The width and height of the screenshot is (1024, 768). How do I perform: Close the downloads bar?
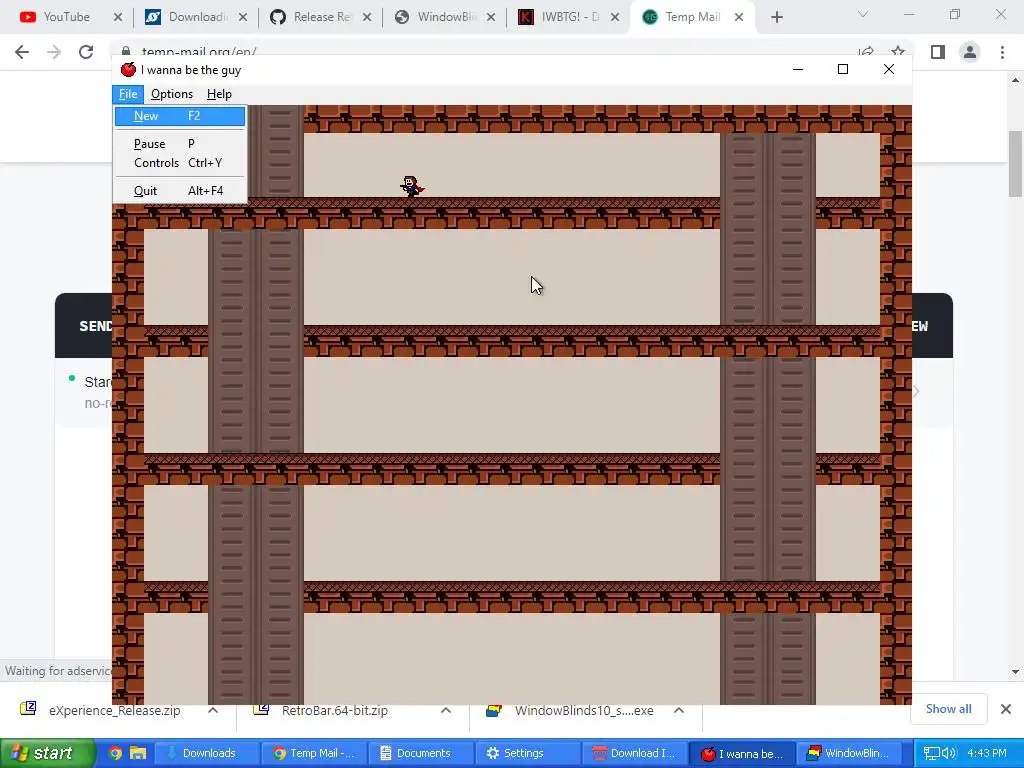pyautogui.click(x=1006, y=709)
